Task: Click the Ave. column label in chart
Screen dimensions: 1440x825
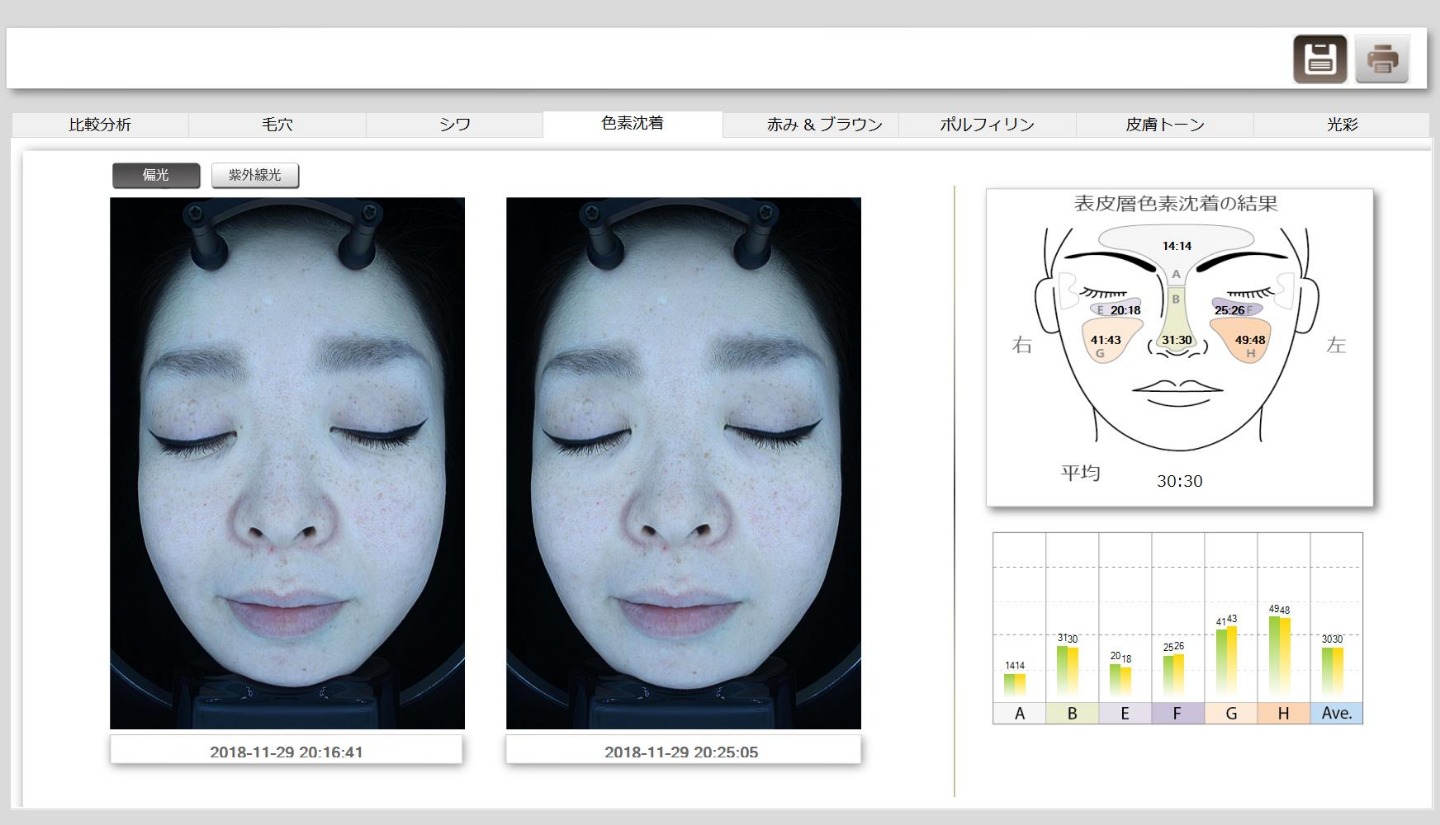Action: (x=1337, y=713)
